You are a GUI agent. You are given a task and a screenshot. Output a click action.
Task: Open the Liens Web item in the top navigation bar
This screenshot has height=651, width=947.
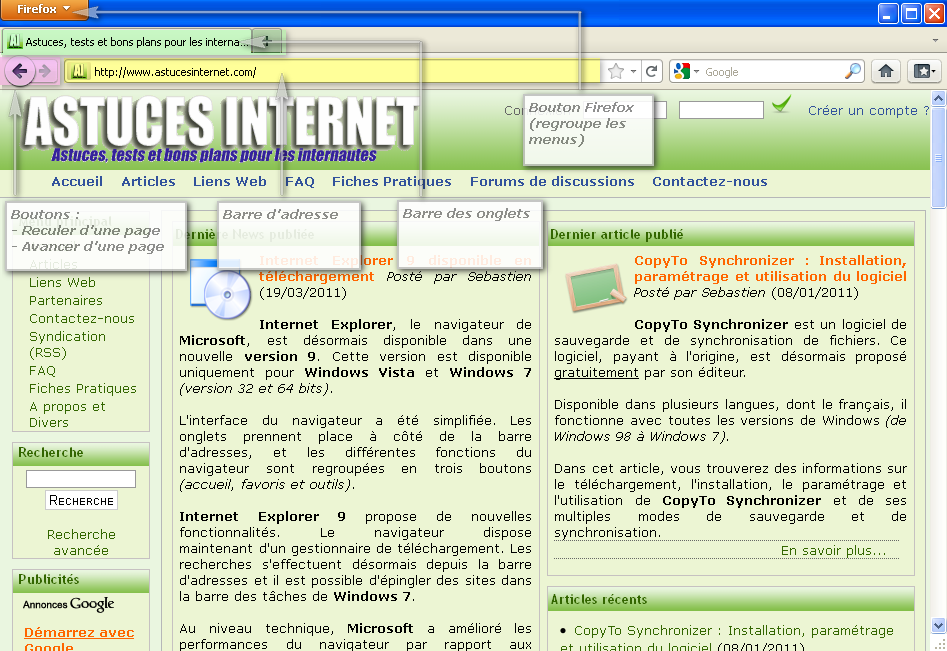[x=230, y=181]
